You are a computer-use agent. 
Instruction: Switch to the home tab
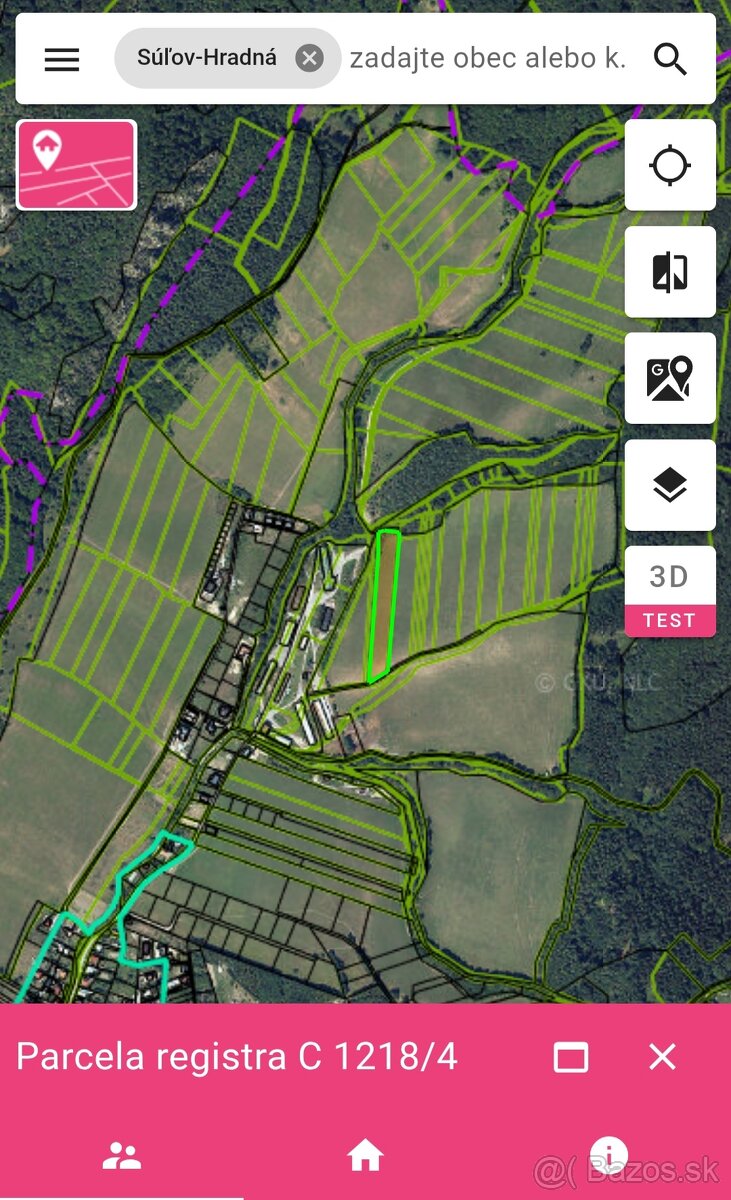365,1156
